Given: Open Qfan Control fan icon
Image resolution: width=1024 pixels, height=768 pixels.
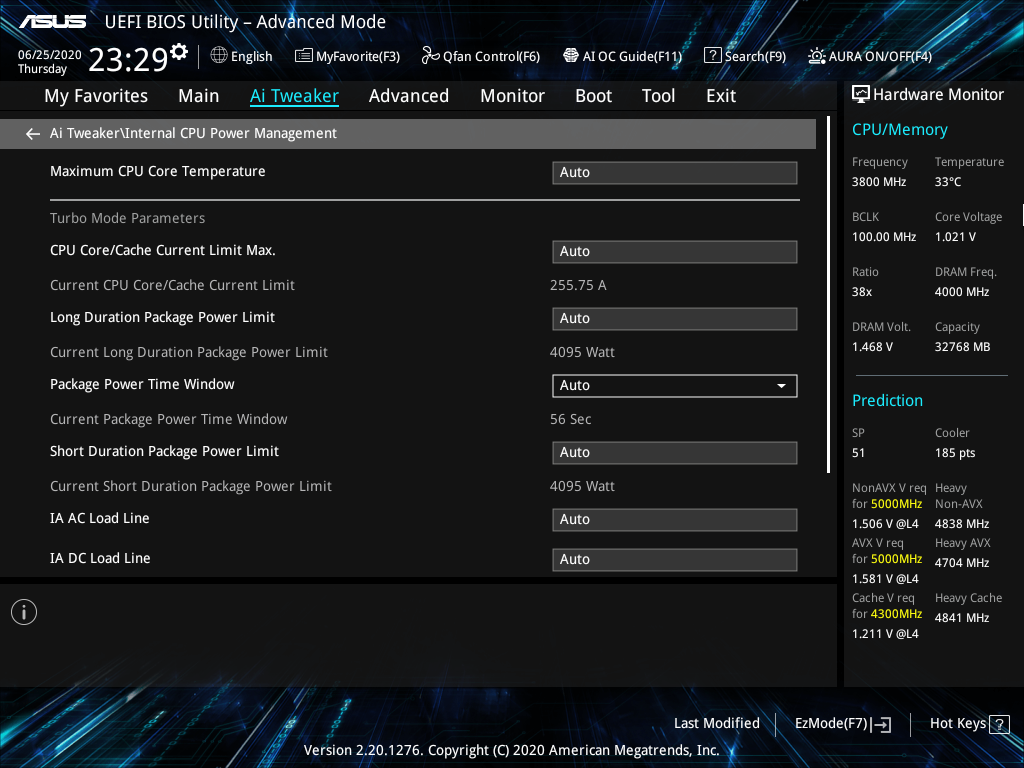Looking at the screenshot, I should pyautogui.click(x=430, y=56).
